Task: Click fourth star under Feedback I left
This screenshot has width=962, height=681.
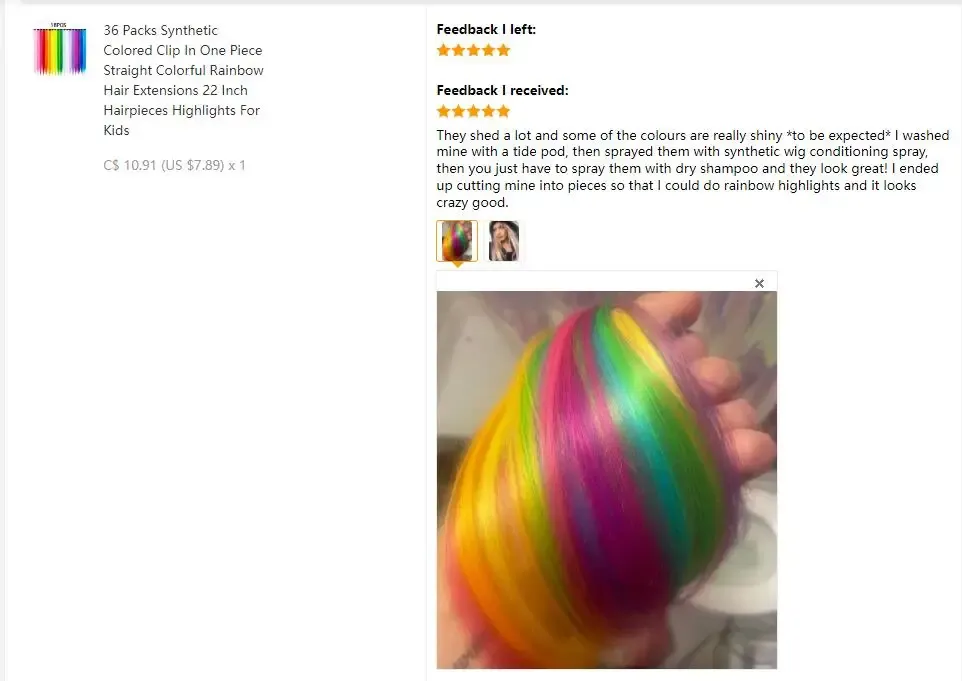Action: click(488, 50)
